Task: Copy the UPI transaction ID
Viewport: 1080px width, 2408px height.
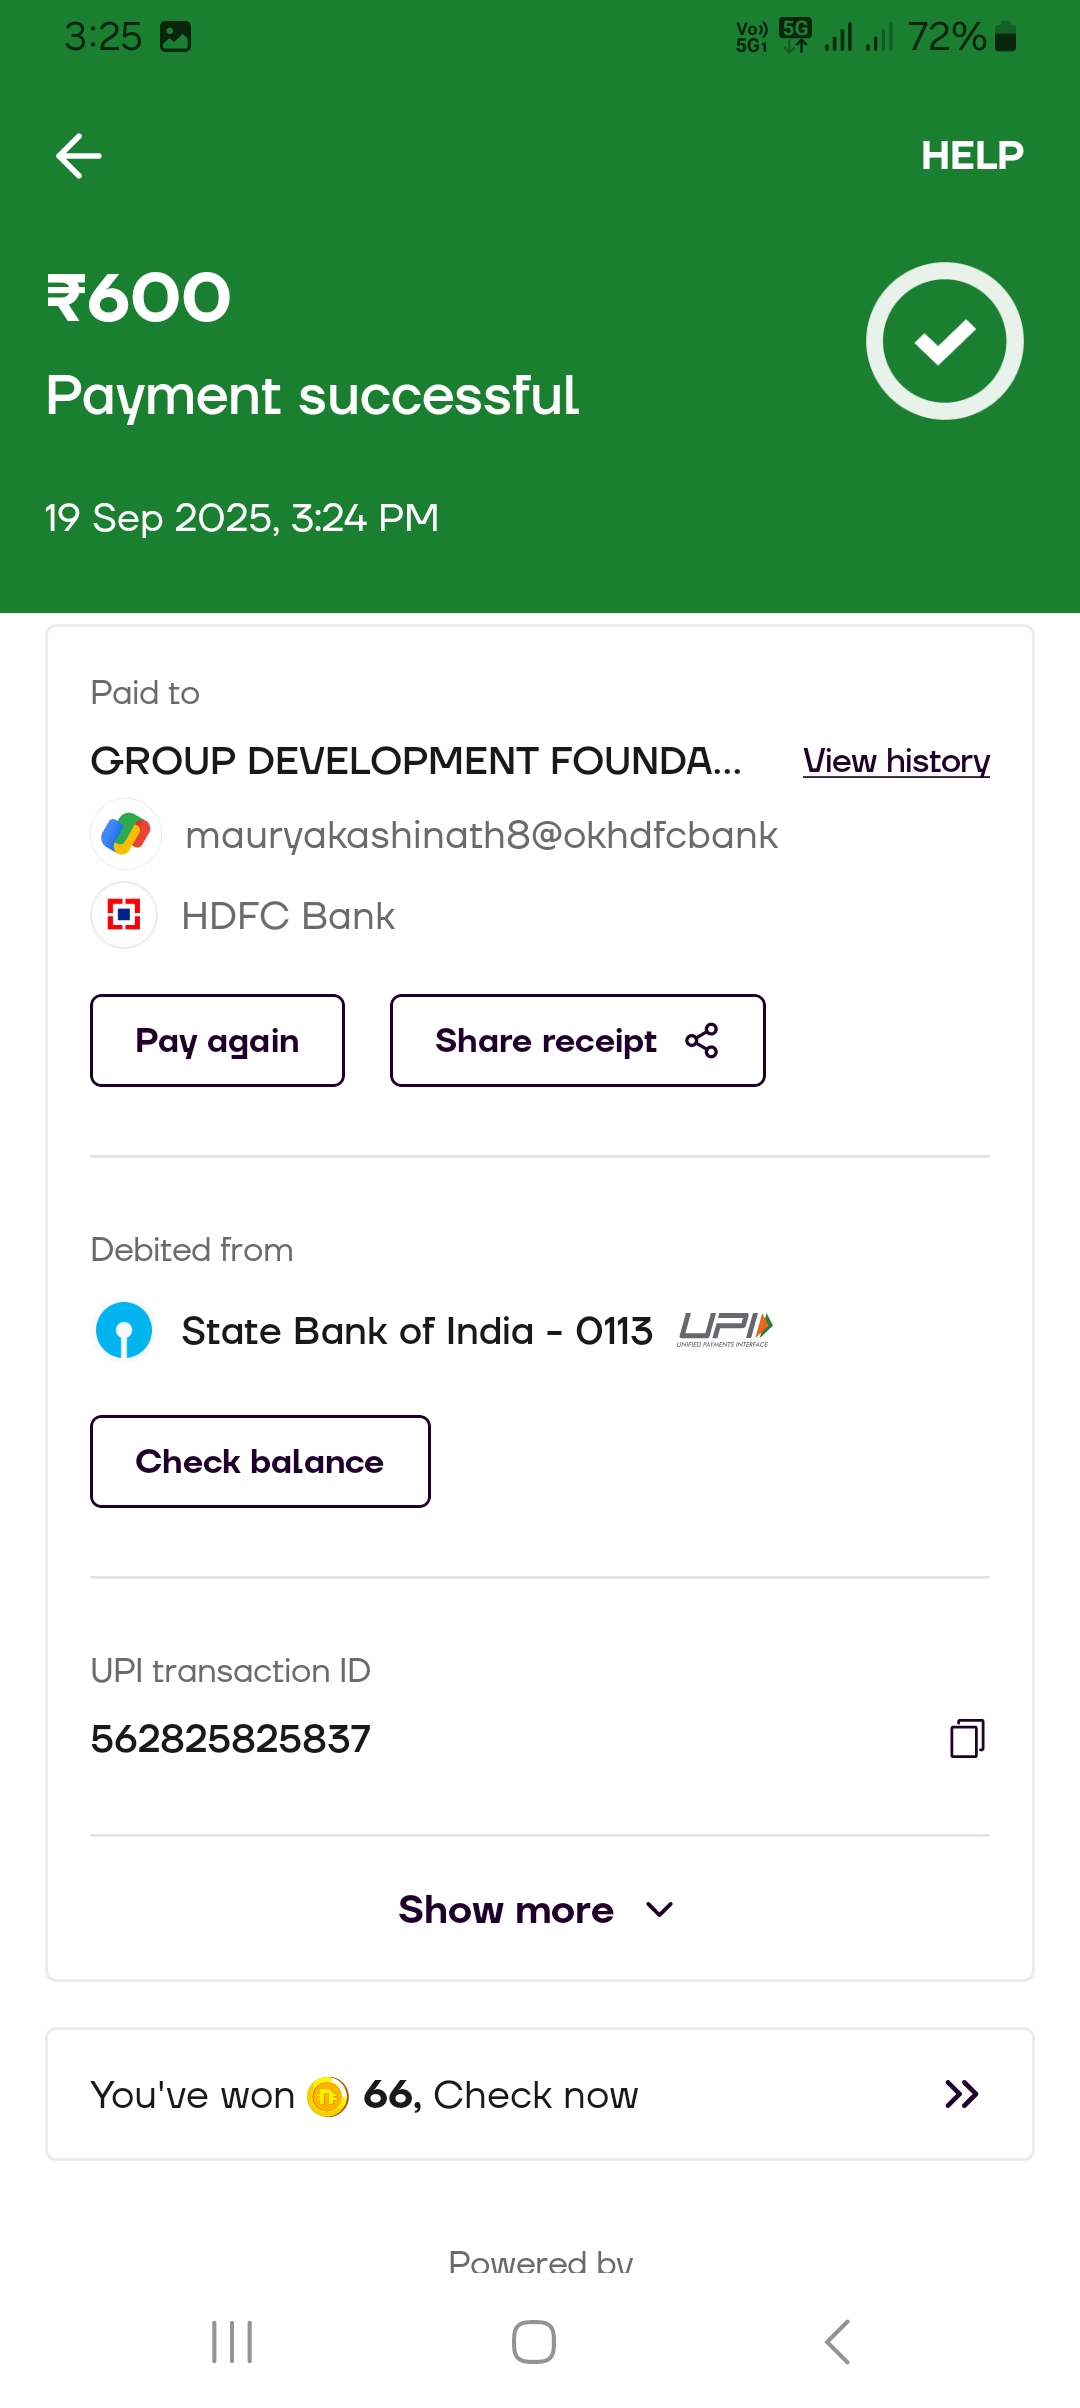Action: [x=966, y=1738]
